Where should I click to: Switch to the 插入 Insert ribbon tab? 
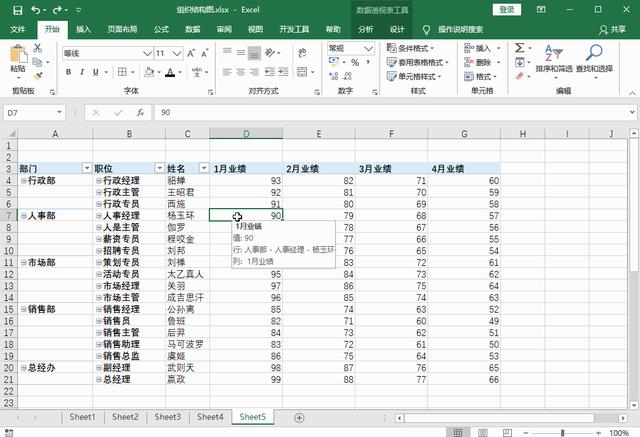pyautogui.click(x=83, y=29)
